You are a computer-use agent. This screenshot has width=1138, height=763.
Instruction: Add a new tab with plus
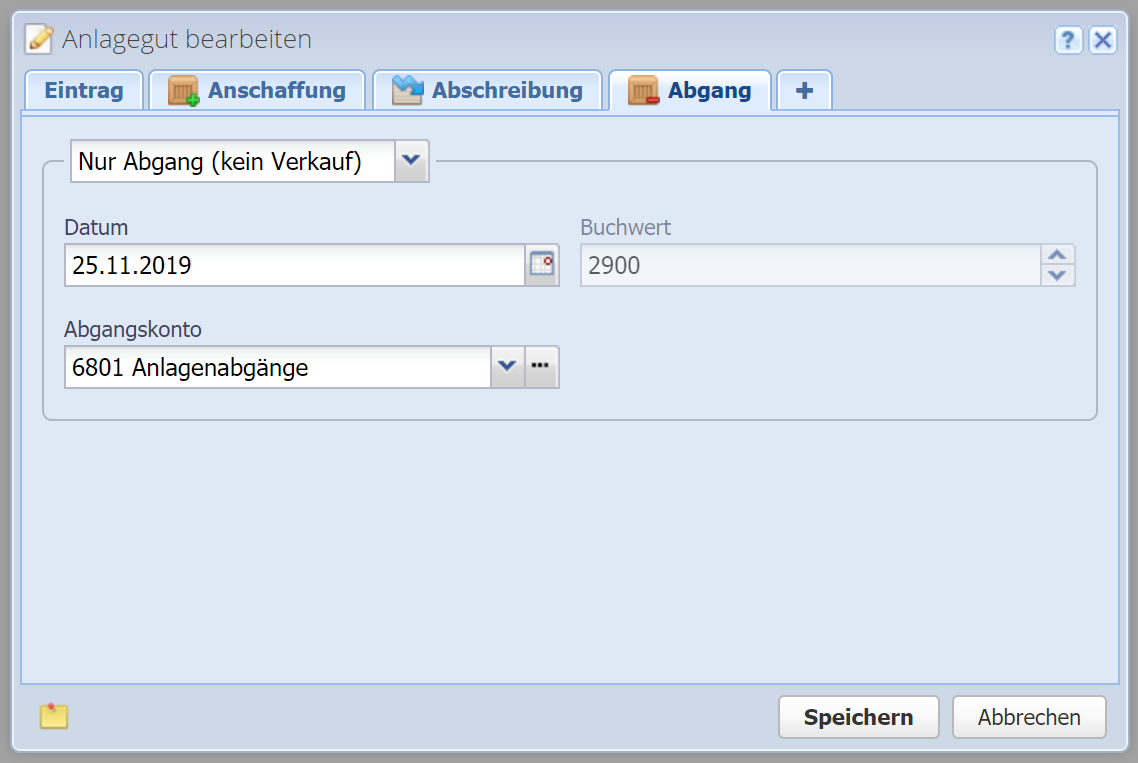coord(804,91)
